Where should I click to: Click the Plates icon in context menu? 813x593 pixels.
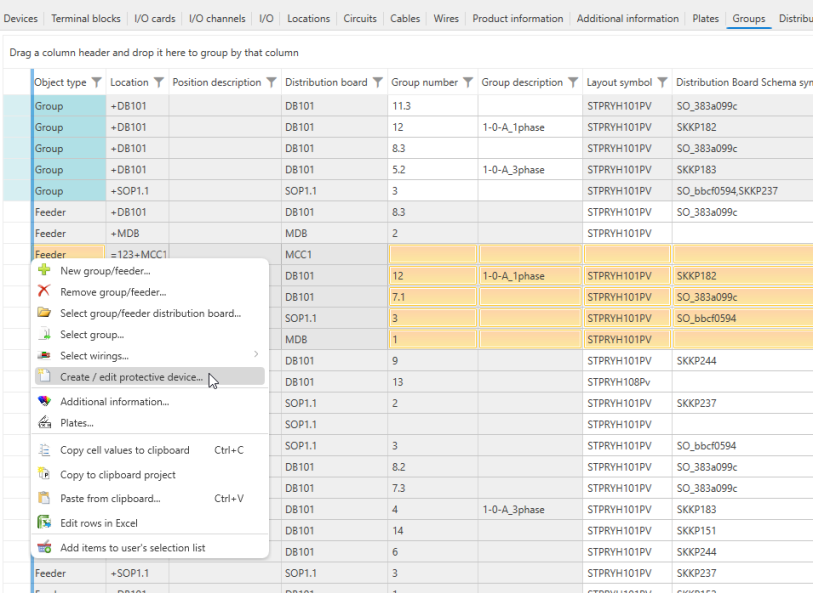coord(43,423)
